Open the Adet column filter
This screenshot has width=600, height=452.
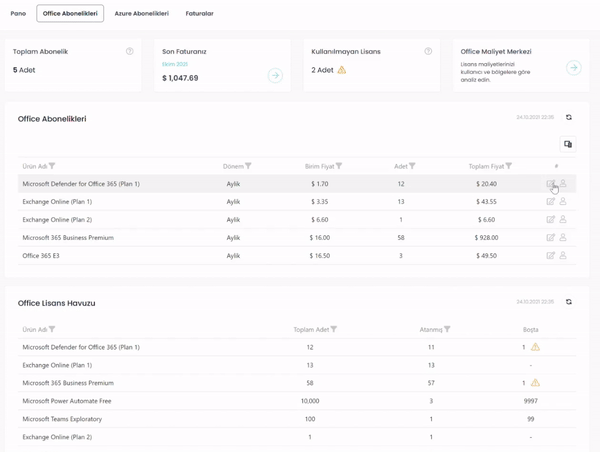(x=412, y=166)
